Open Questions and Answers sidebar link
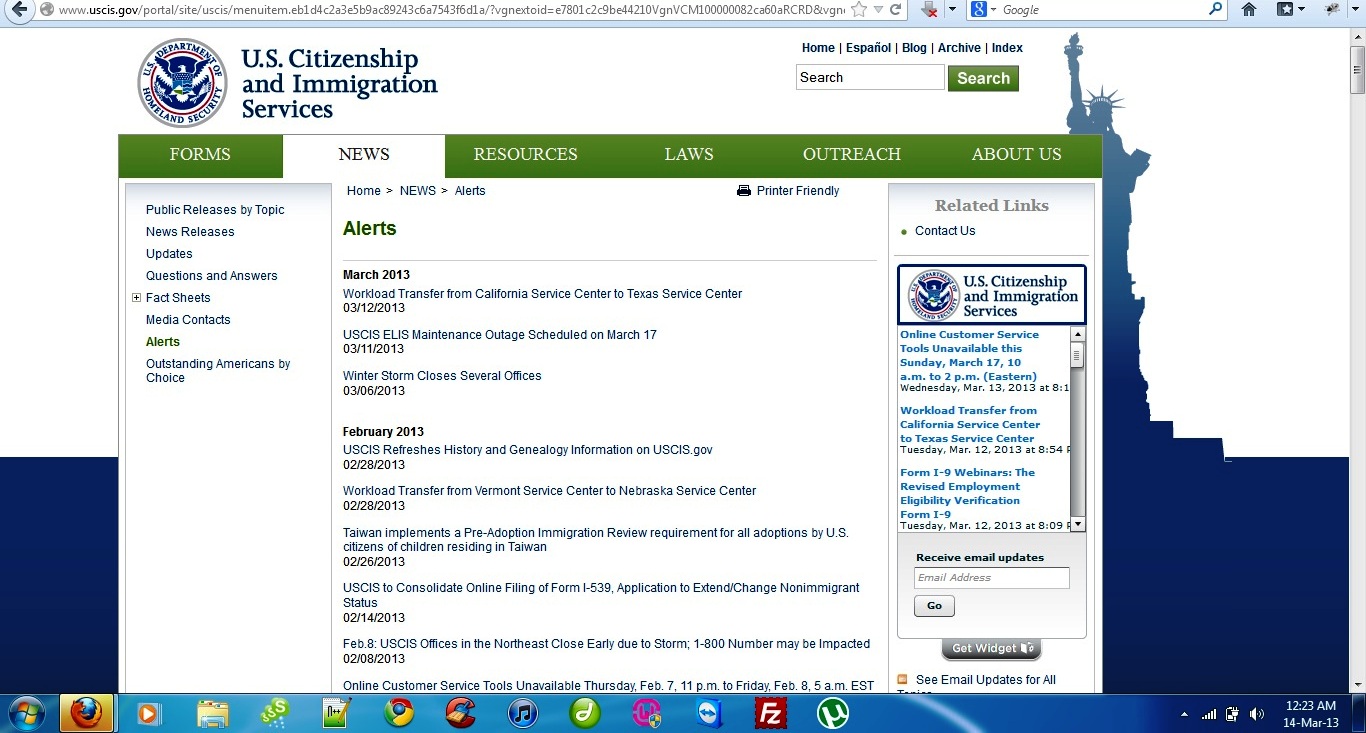This screenshot has width=1366, height=733. coord(212,276)
